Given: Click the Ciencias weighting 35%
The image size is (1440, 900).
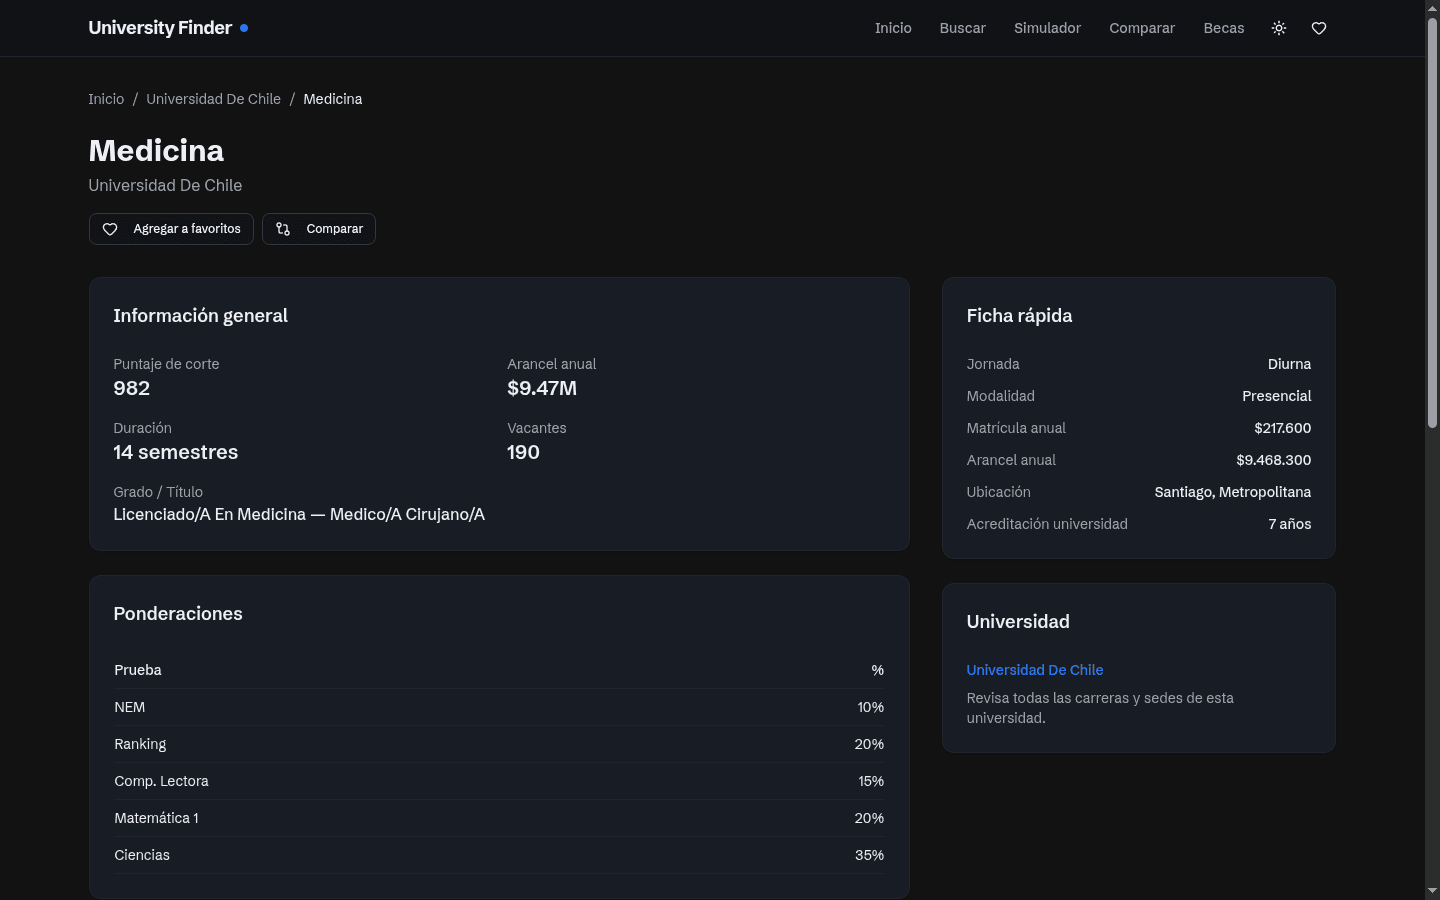Looking at the screenshot, I should 869,855.
